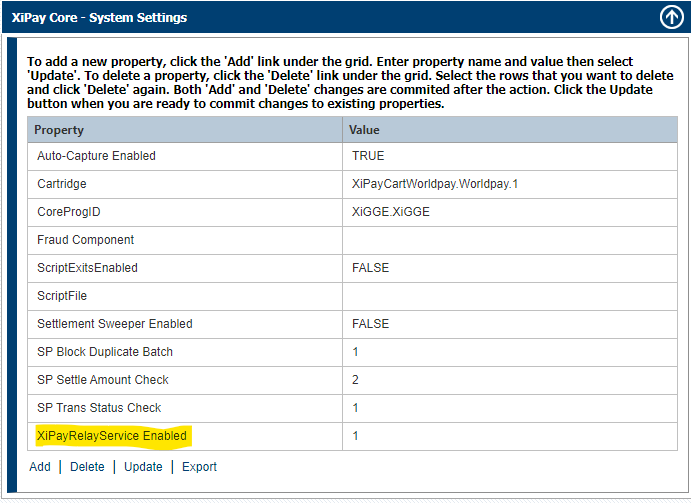The height and width of the screenshot is (503, 691).
Task: Select the Property column header
Action: click(185, 130)
